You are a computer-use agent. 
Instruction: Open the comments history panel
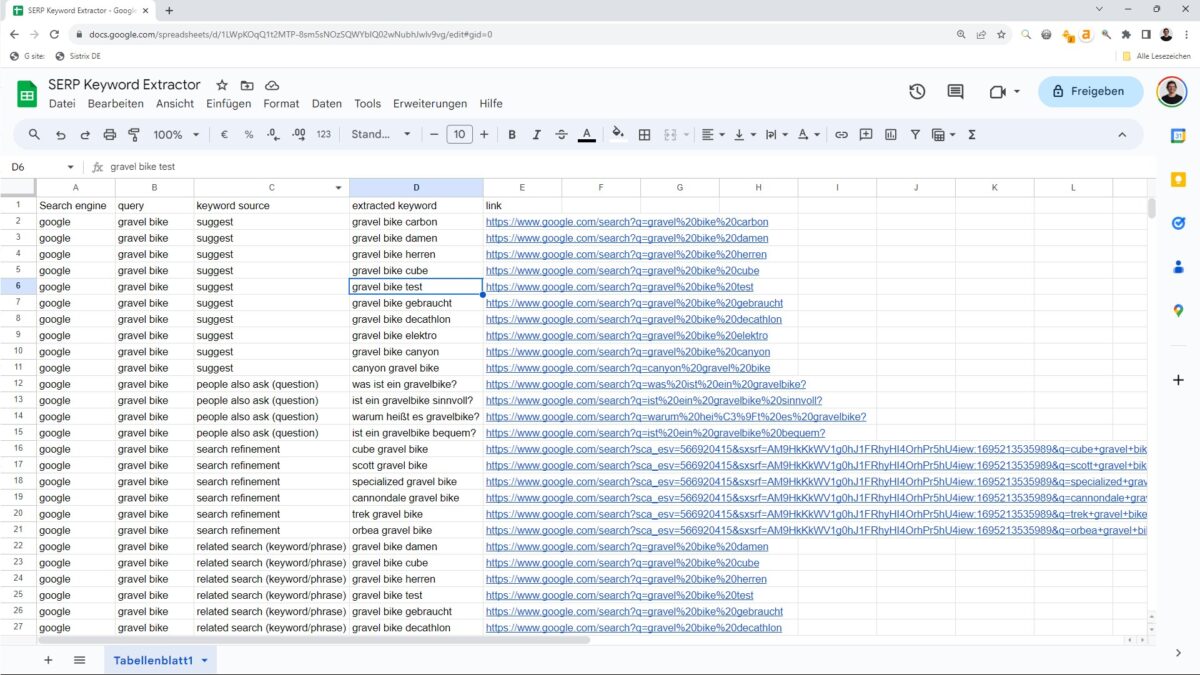[x=955, y=91]
